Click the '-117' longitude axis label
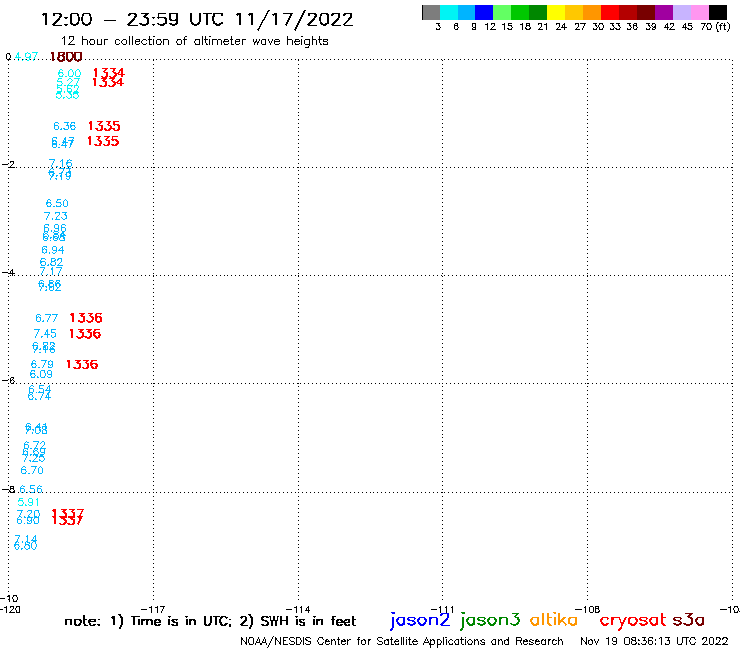The width and height of the screenshot is (740, 650). tap(153, 609)
